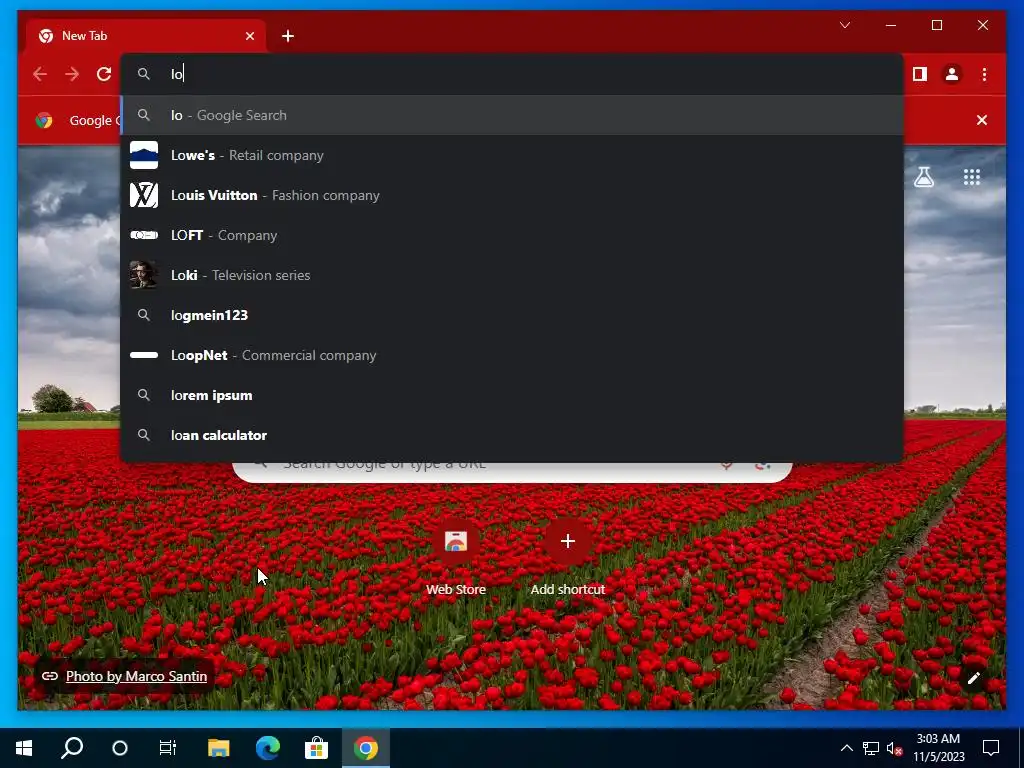Open the Google apps grid
The height and width of the screenshot is (768, 1024).
972,177
